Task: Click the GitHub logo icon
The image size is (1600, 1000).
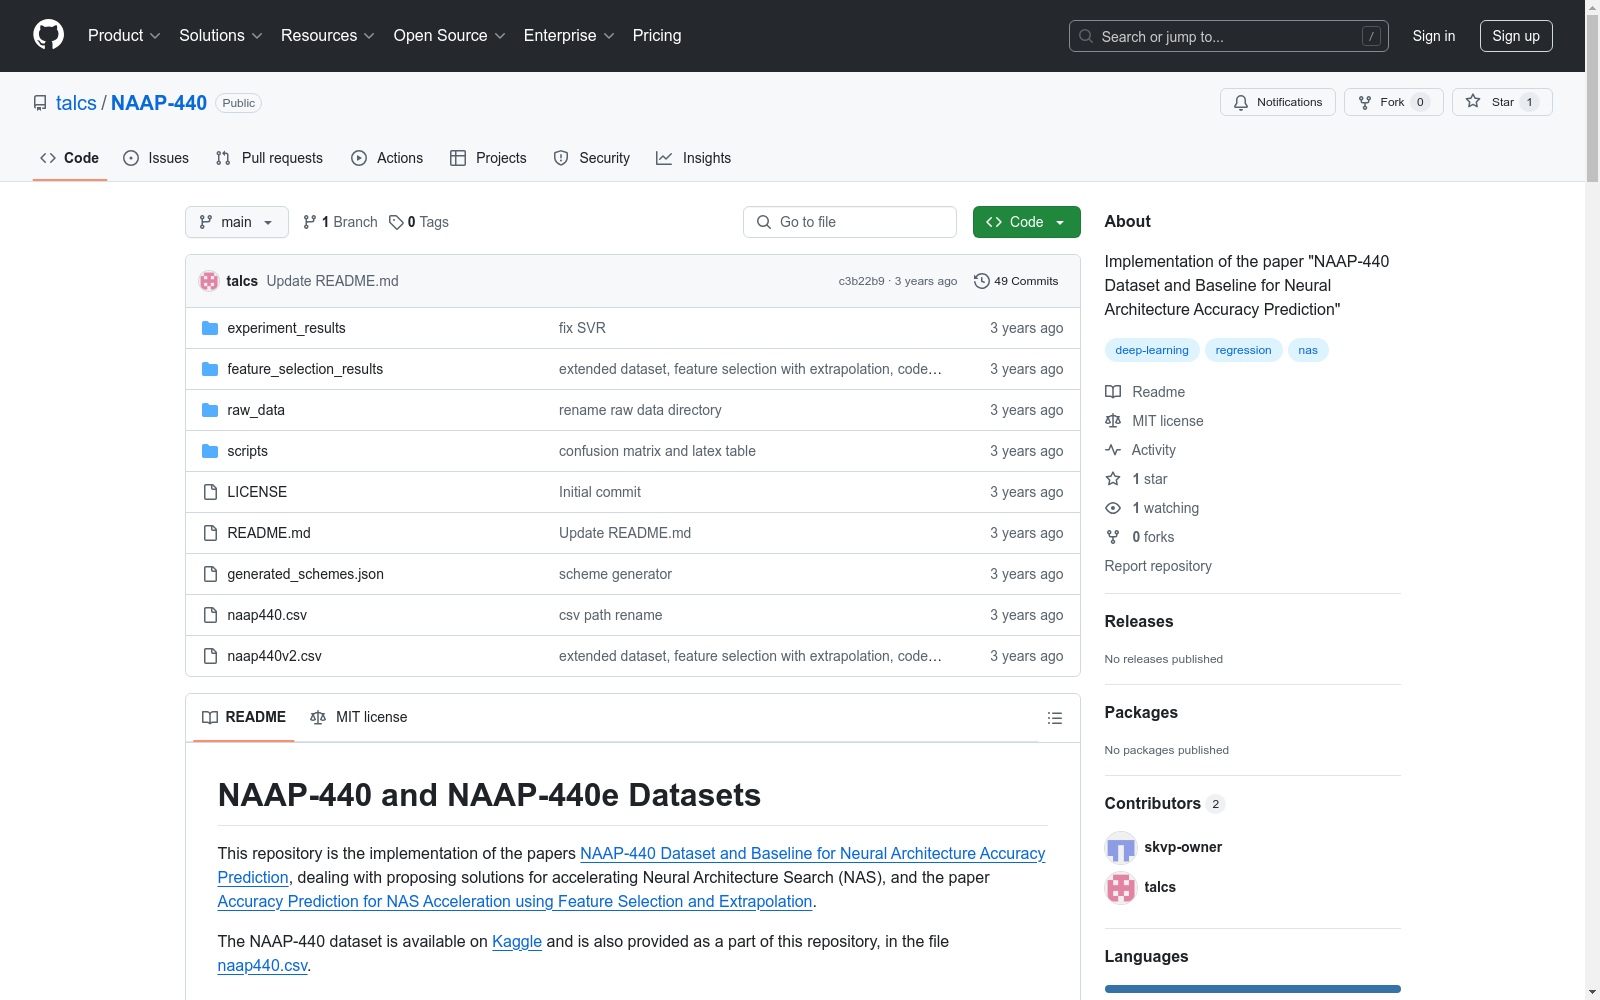Action: (48, 35)
